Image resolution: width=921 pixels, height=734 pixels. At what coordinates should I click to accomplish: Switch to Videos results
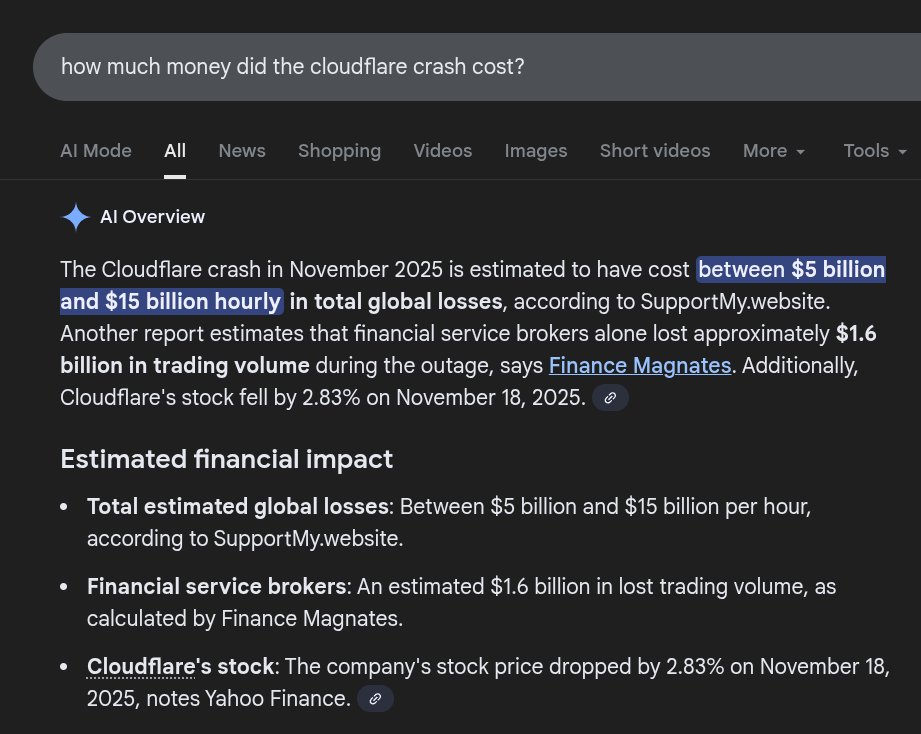coord(443,151)
